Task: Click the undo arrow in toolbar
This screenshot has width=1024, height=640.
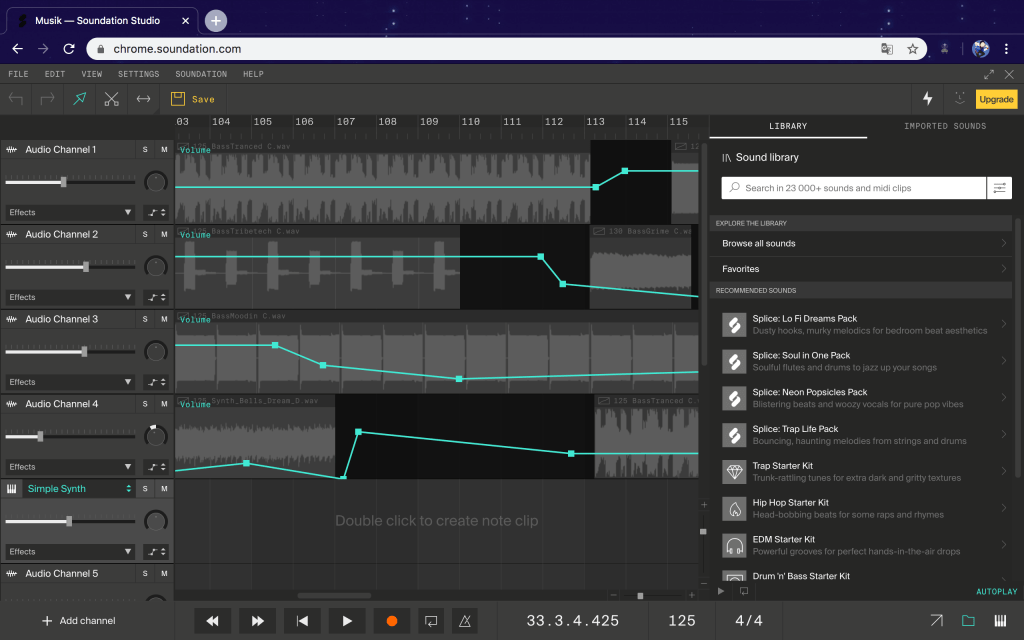Action: pos(16,99)
